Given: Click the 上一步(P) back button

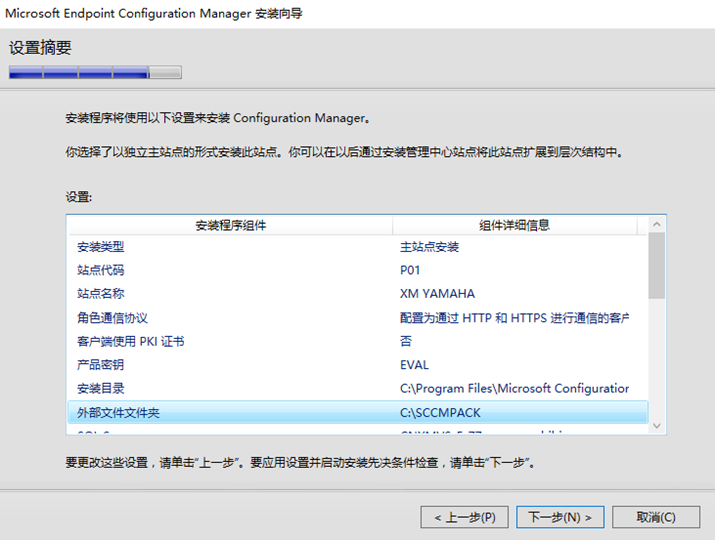Looking at the screenshot, I should coord(464,517).
